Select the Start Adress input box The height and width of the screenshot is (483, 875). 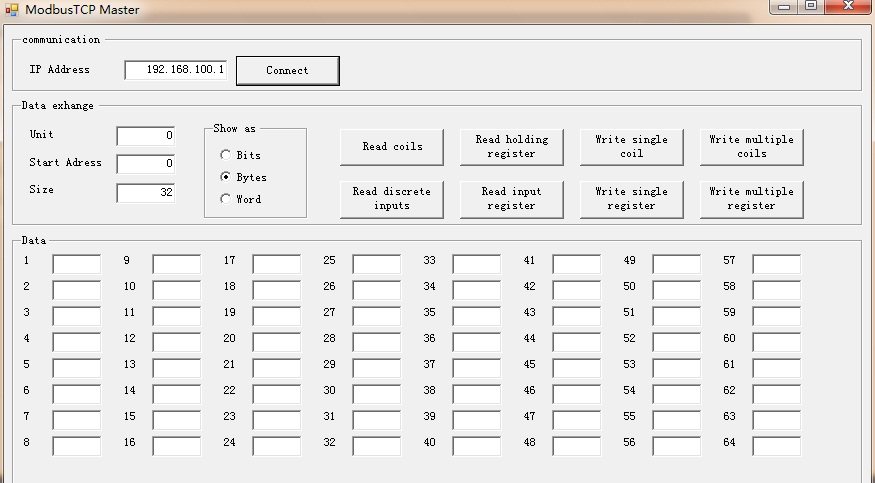146,163
